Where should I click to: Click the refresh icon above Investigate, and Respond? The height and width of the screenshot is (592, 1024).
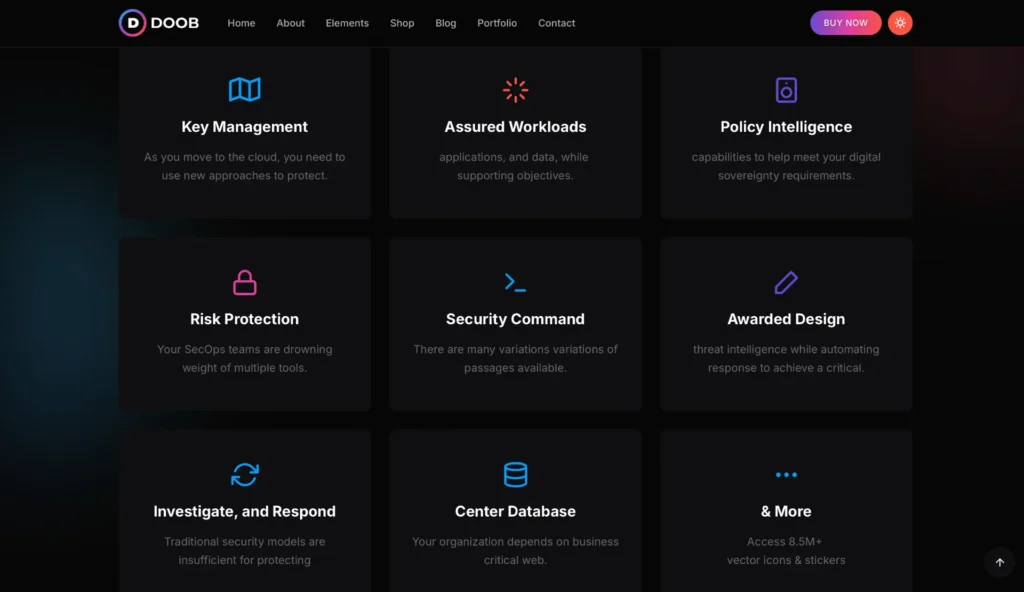coord(245,474)
